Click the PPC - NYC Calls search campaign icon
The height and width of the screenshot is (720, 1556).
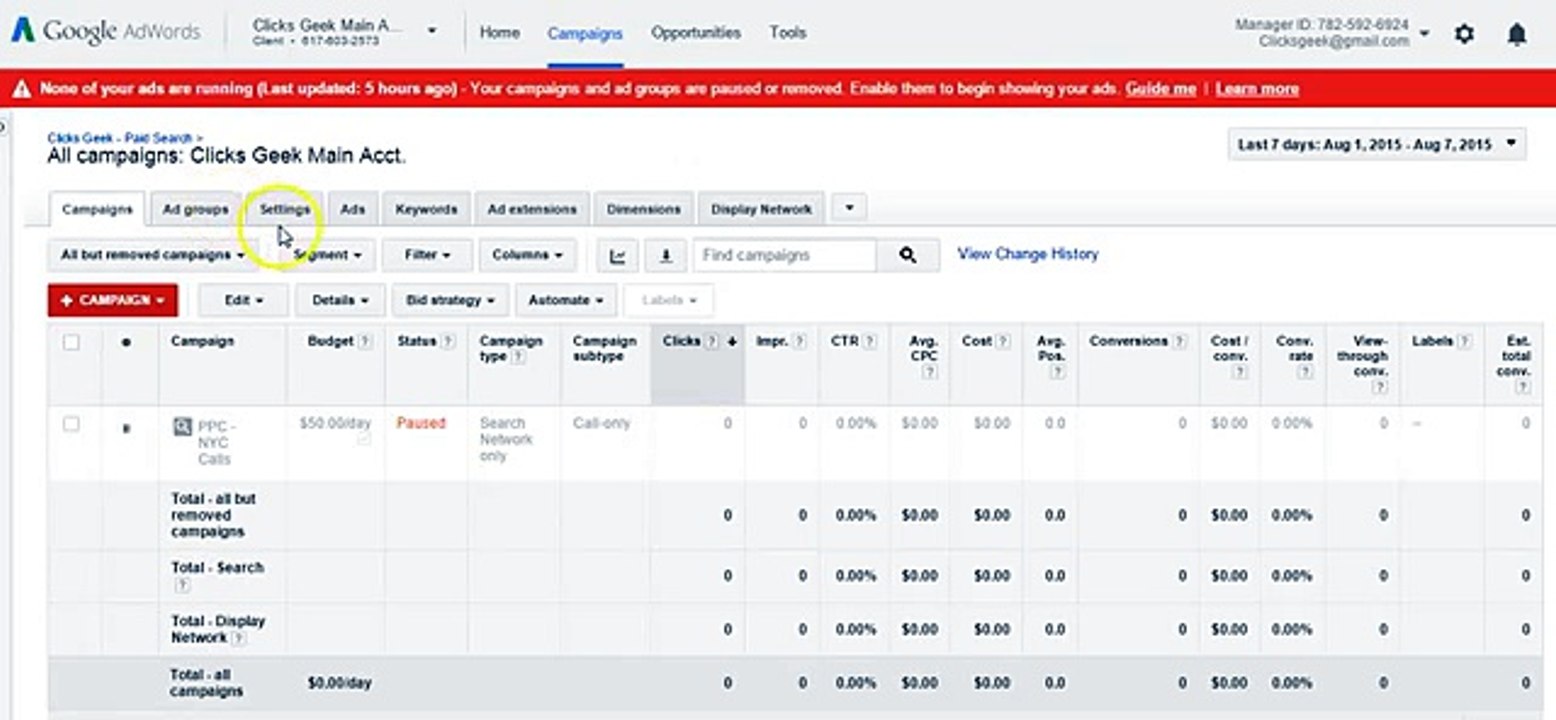coord(182,426)
